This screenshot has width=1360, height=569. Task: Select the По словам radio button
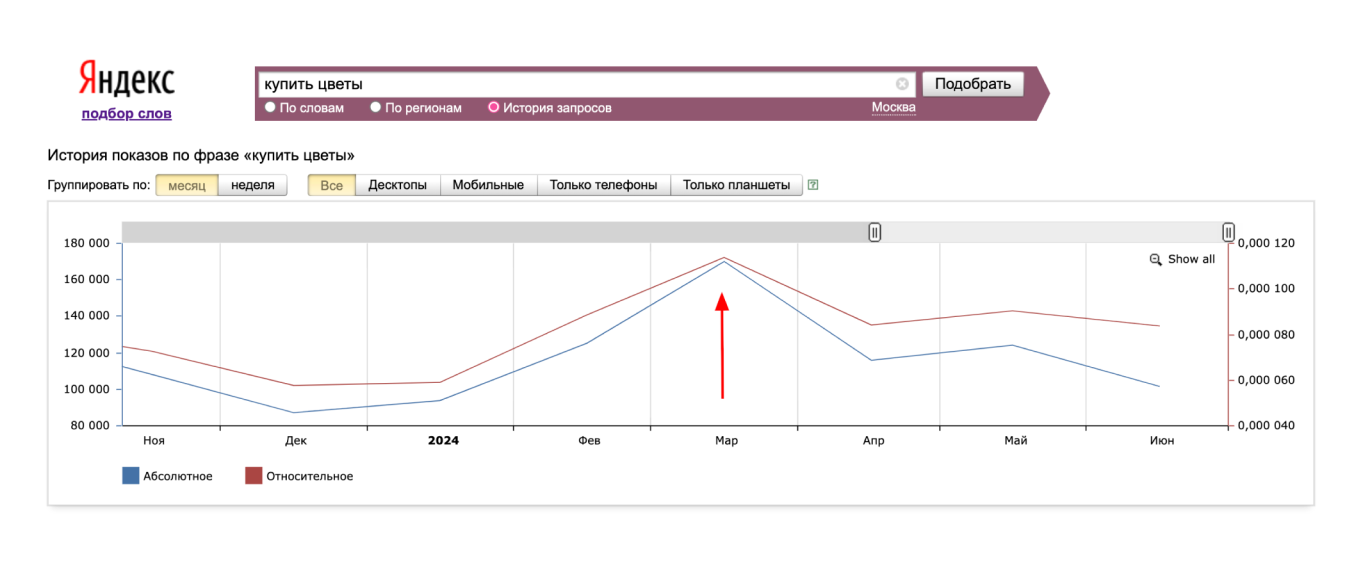click(270, 107)
